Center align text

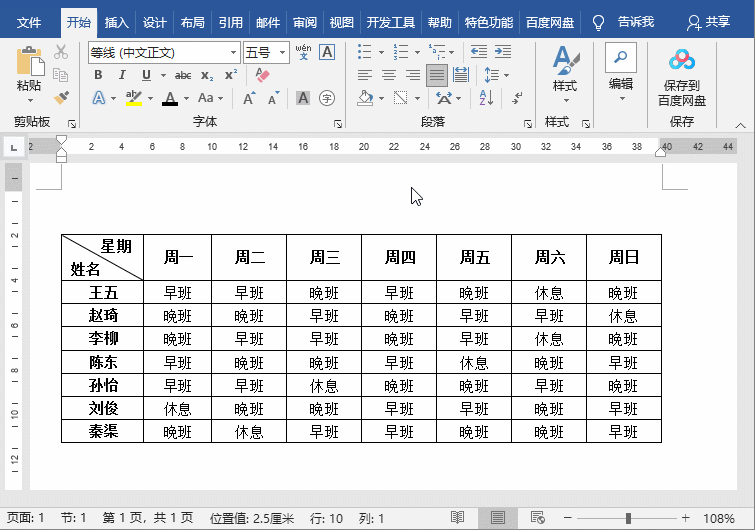389,75
